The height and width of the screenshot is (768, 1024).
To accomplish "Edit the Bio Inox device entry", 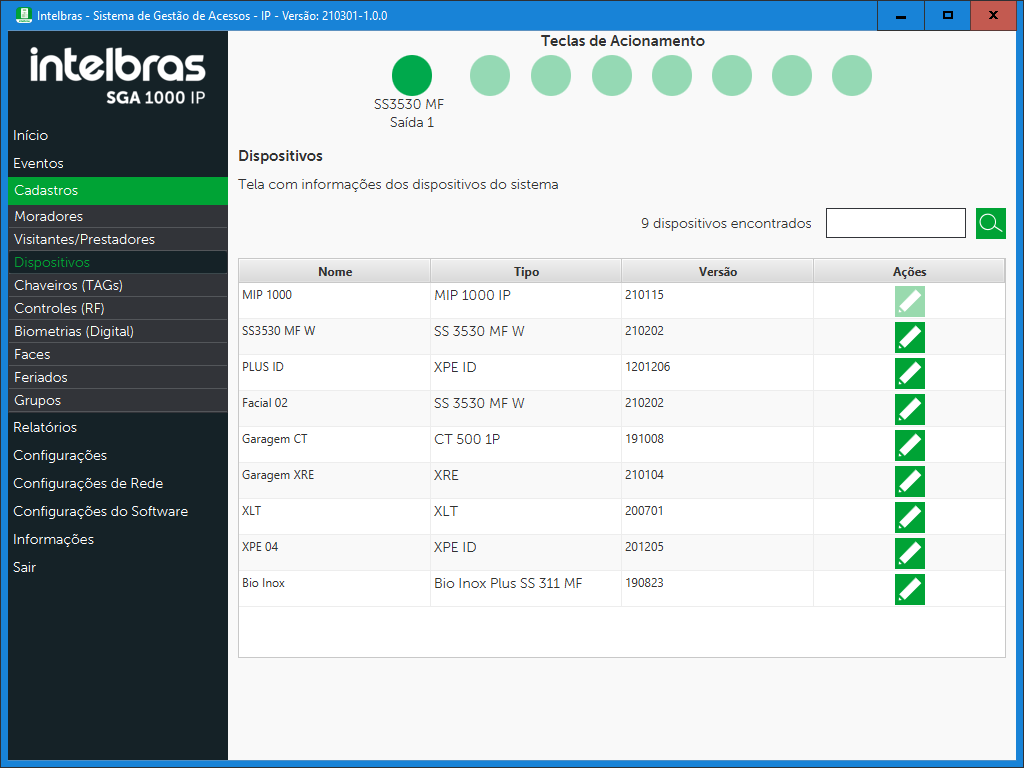I will tap(909, 590).
